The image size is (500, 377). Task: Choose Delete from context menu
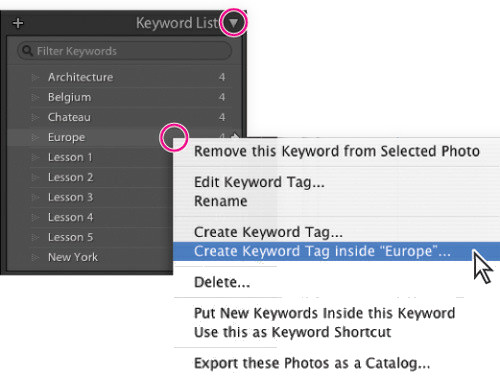click(x=222, y=282)
